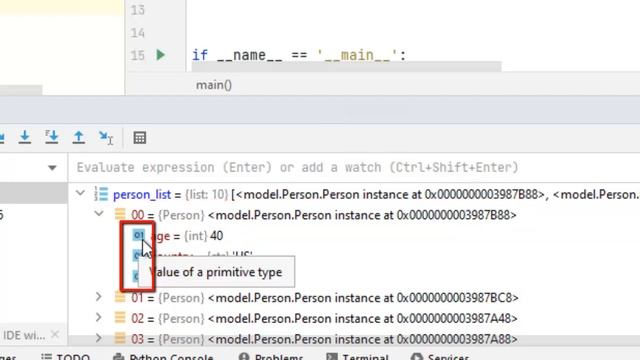The image size is (640, 360).
Task: Click the 02 Person object icon
Action: pos(120,318)
